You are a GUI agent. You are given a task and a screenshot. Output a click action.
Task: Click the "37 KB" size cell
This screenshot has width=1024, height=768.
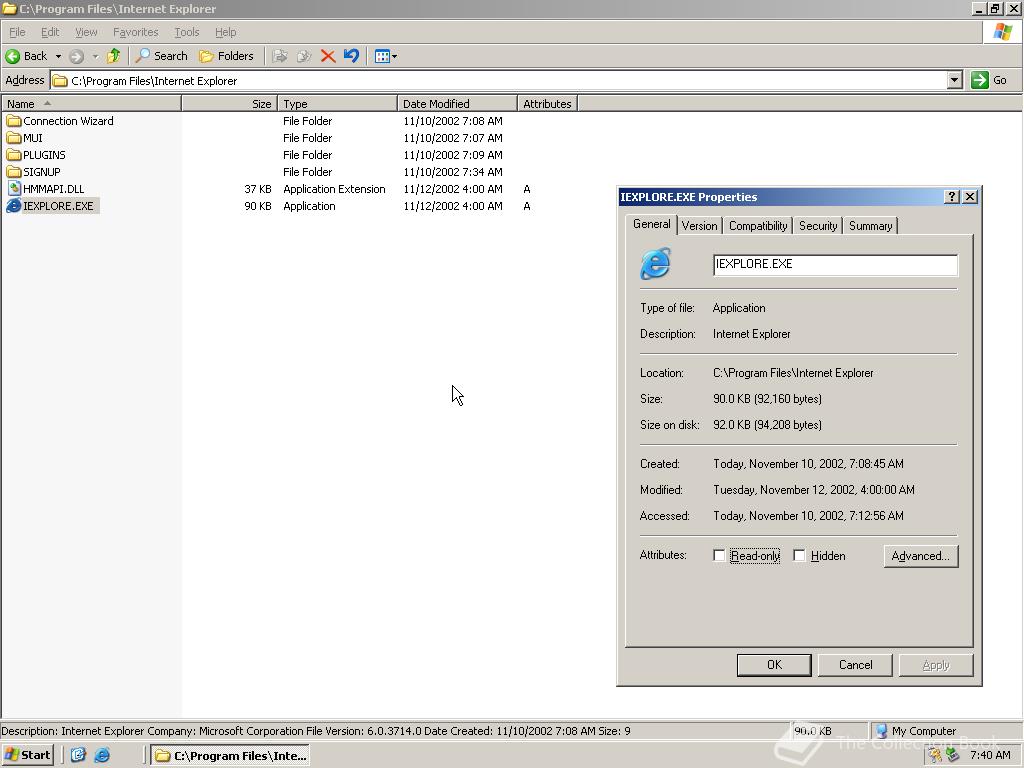click(x=258, y=189)
